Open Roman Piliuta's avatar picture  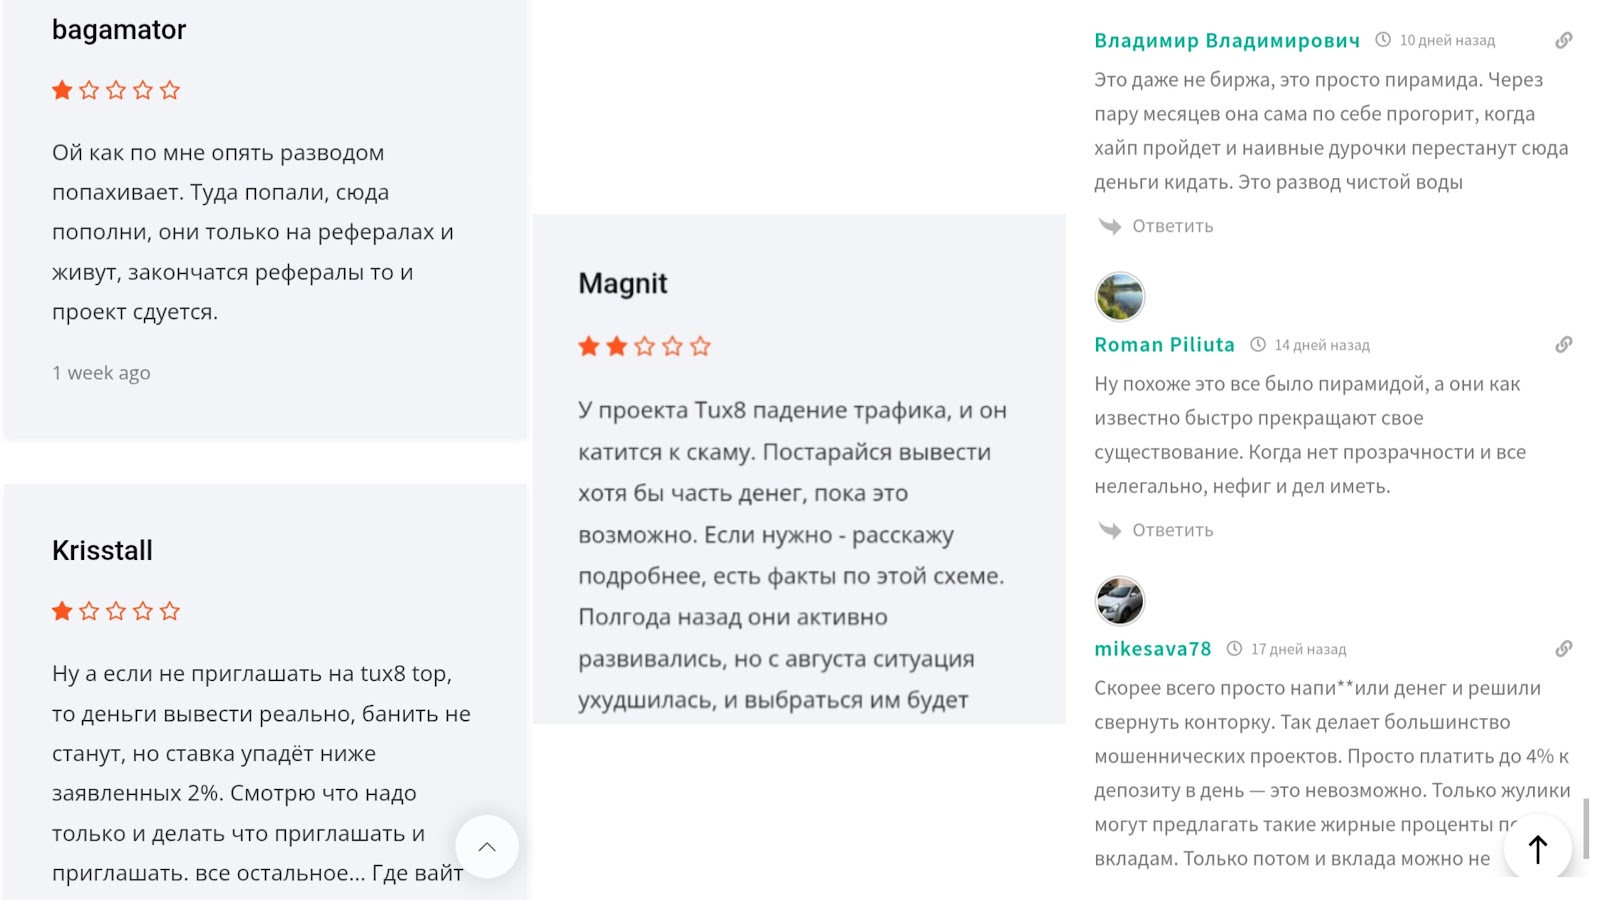pos(1120,297)
